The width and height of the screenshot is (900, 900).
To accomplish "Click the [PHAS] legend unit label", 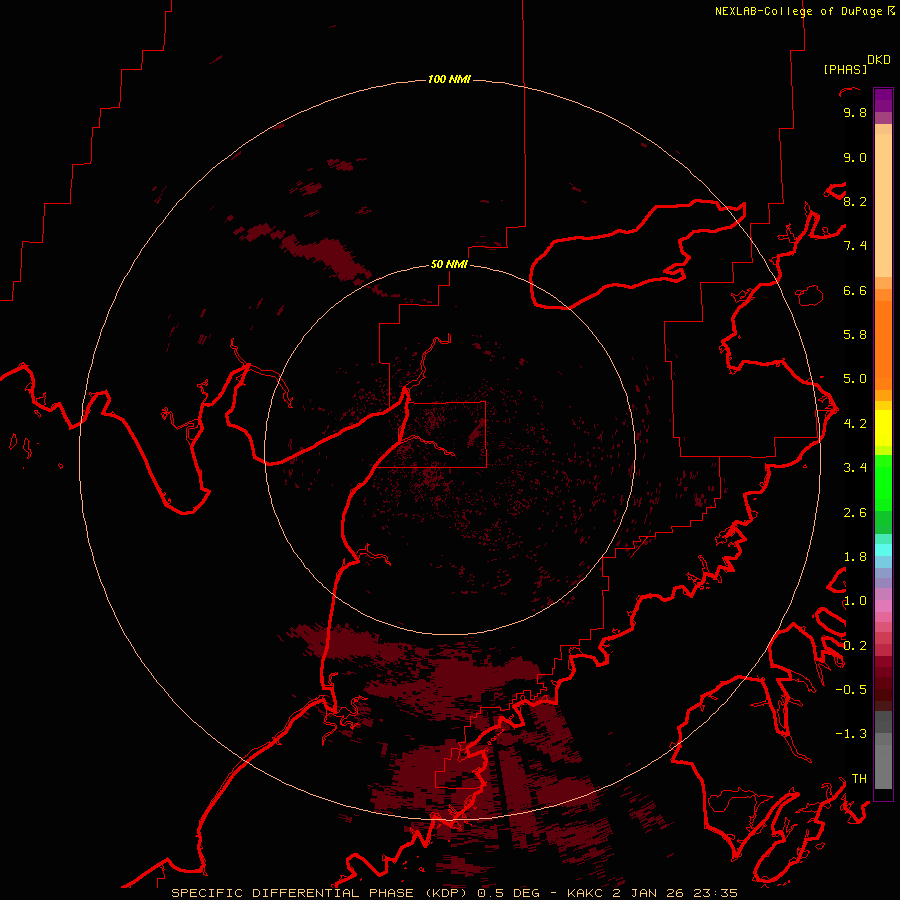I will click(x=845, y=69).
